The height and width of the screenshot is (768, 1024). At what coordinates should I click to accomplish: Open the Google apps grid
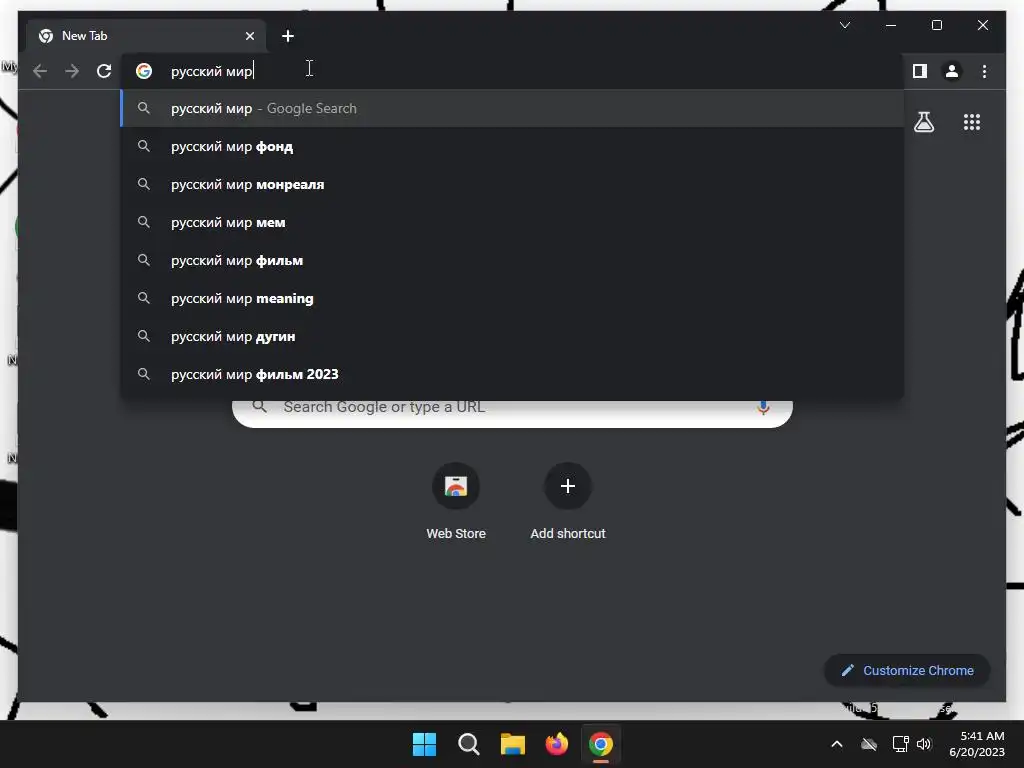point(972,122)
